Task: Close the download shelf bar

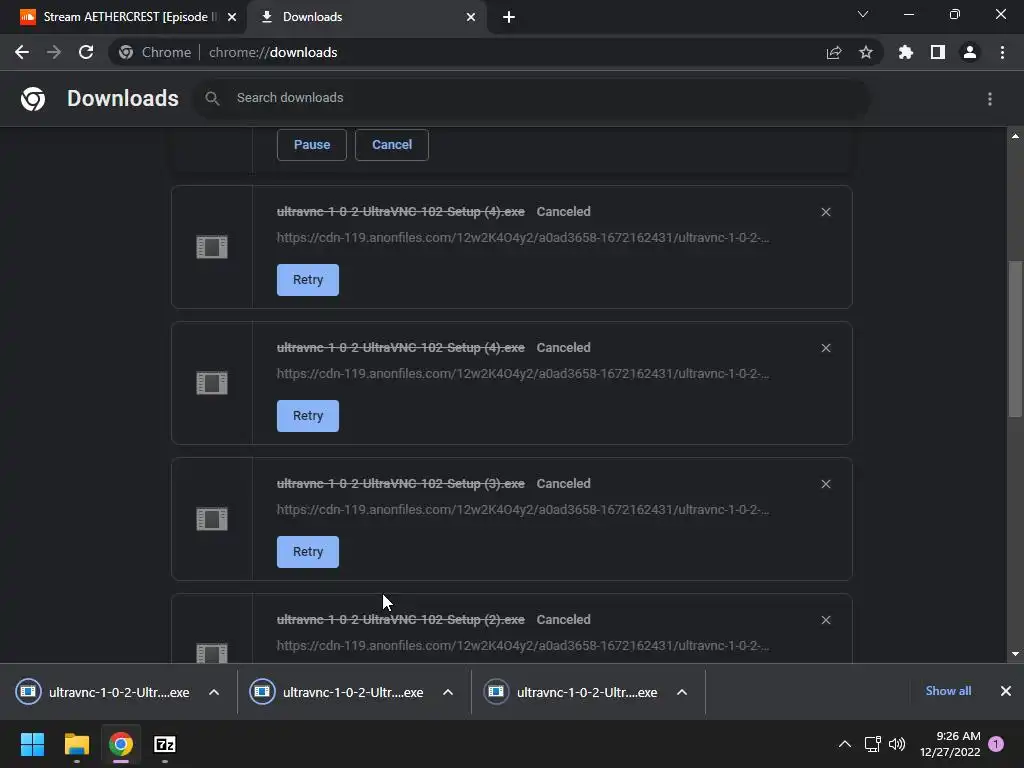Action: [1006, 691]
